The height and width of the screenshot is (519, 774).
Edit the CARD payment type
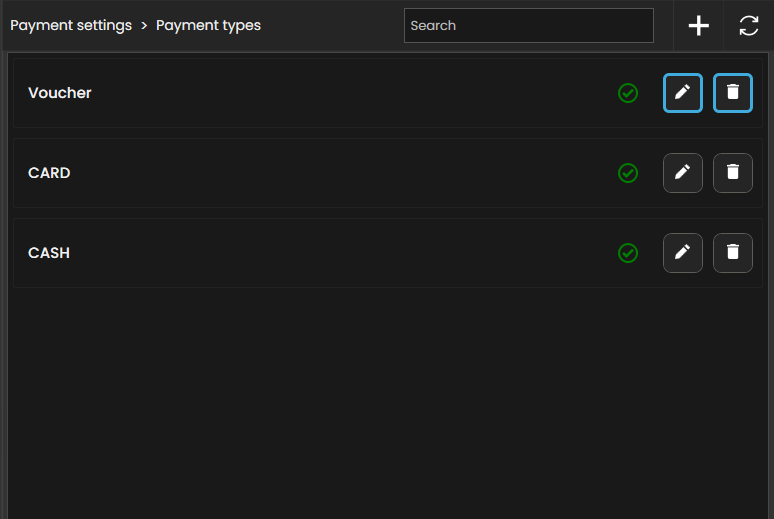pyautogui.click(x=683, y=173)
